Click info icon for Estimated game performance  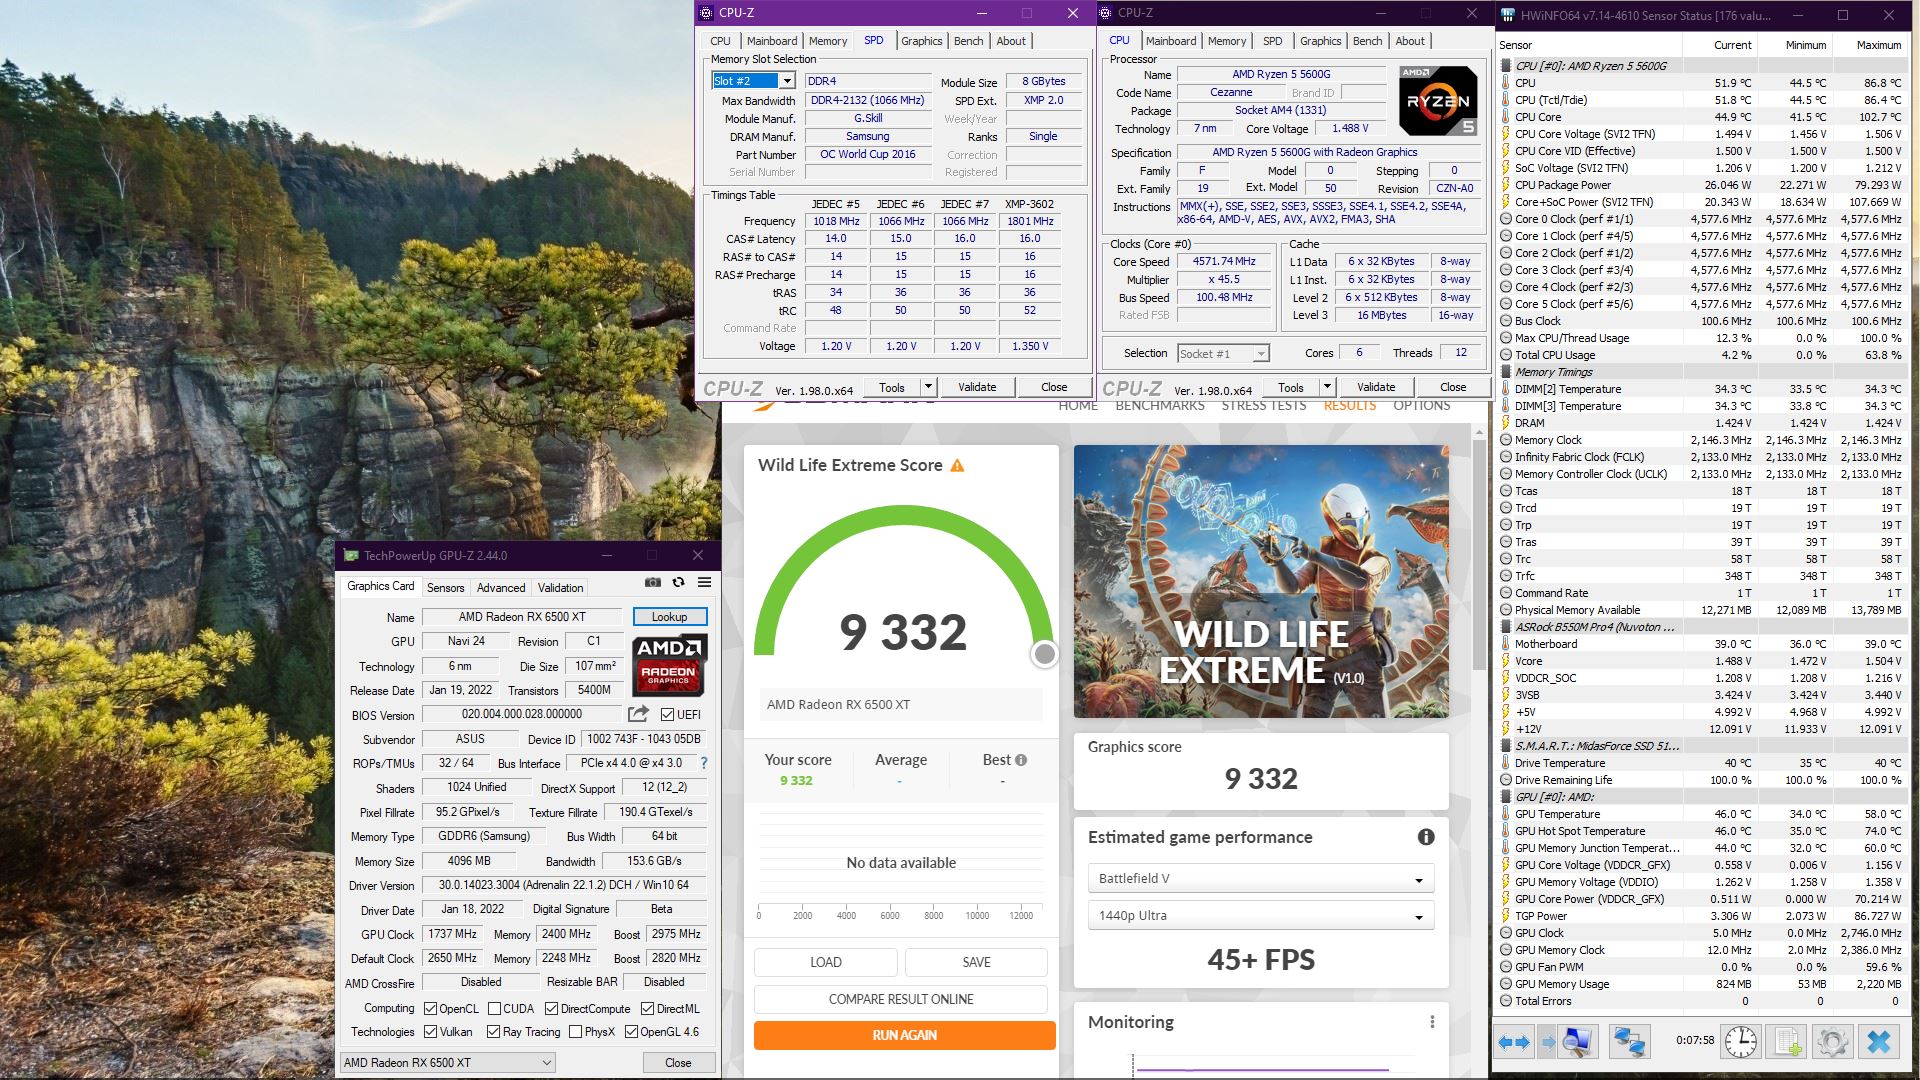point(1426,837)
